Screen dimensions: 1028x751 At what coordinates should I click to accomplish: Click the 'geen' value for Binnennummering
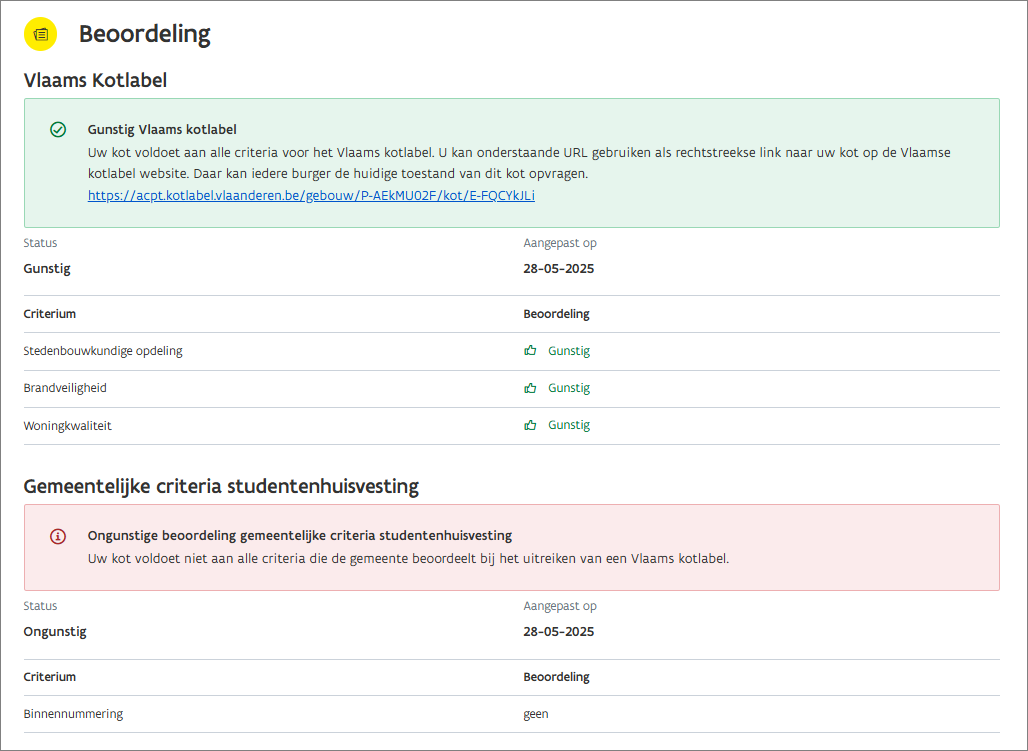pyautogui.click(x=536, y=714)
